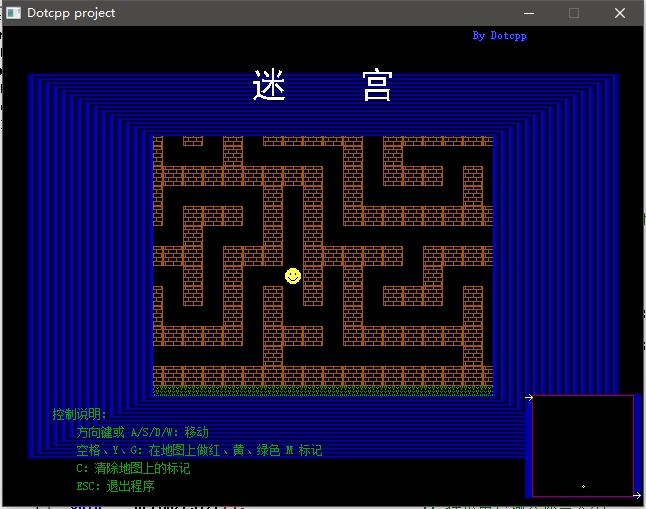Click the red, yellow, green marker instruction line
This screenshot has width=646, height=509.
198,450
